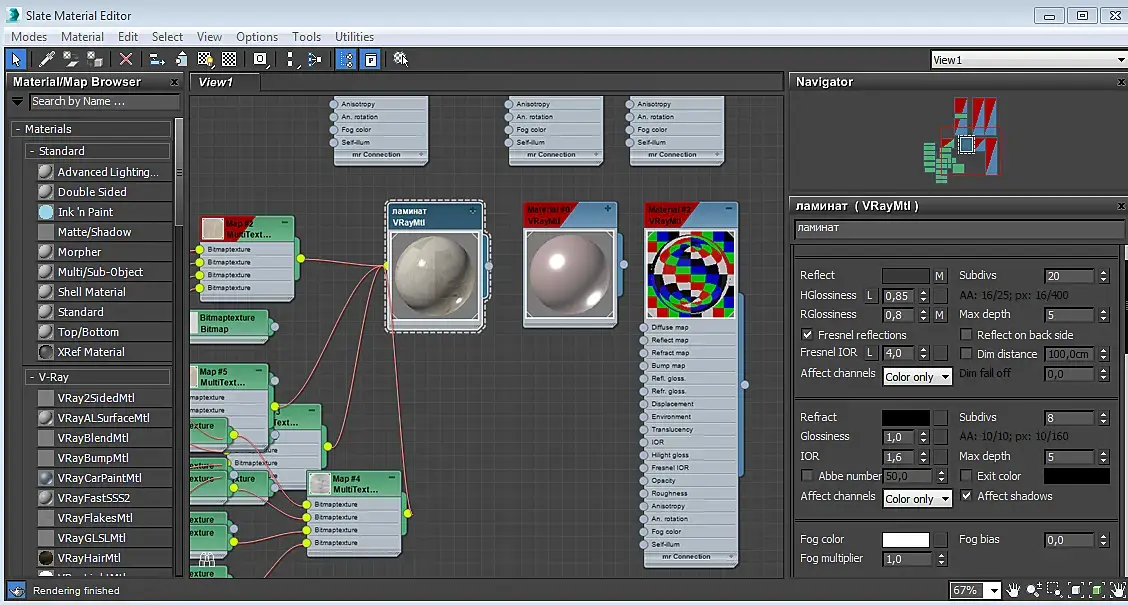
Task: Click the Search by Name field
Action: pos(103,101)
